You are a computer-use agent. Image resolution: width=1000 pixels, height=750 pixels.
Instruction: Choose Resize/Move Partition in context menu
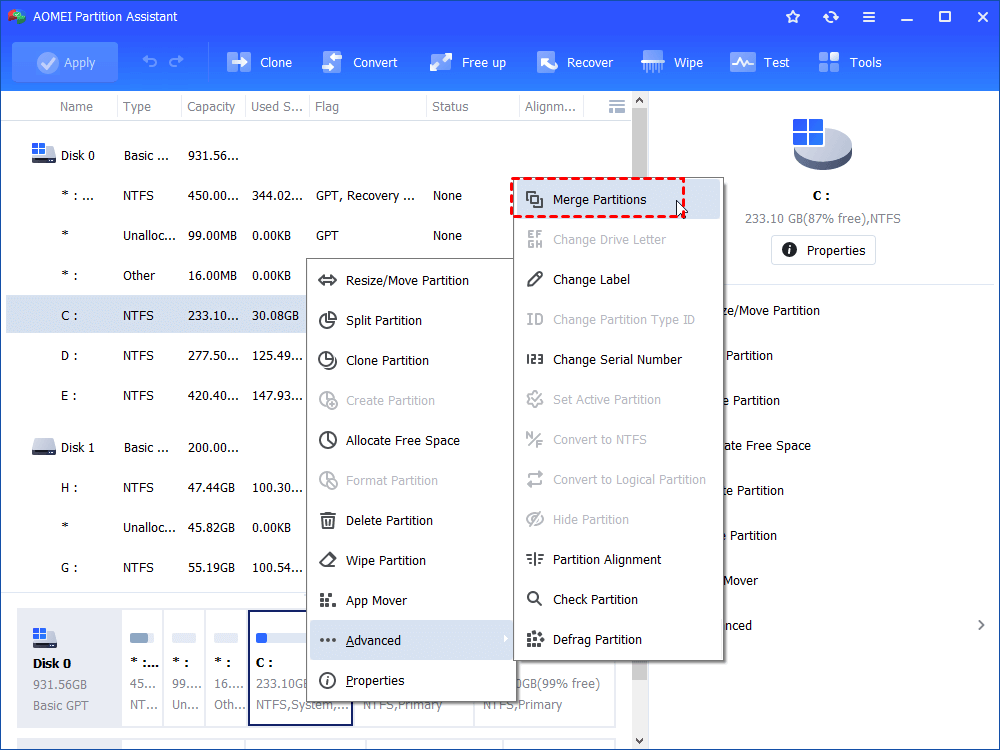point(411,281)
